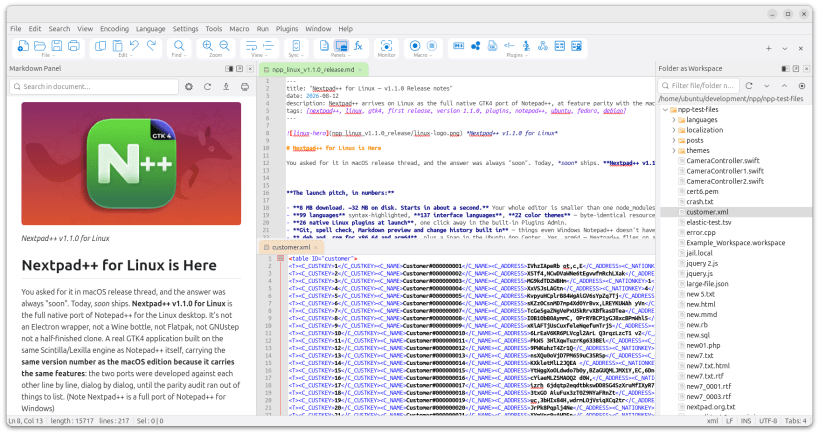This screenshot has width=819, height=434.
Task: Open the Encoding menu
Action: 114,29
